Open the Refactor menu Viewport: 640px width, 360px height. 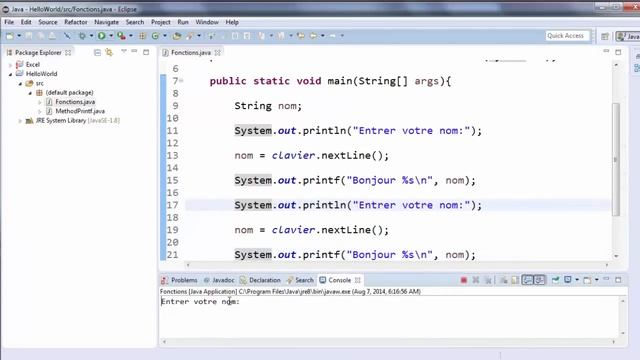point(76,22)
